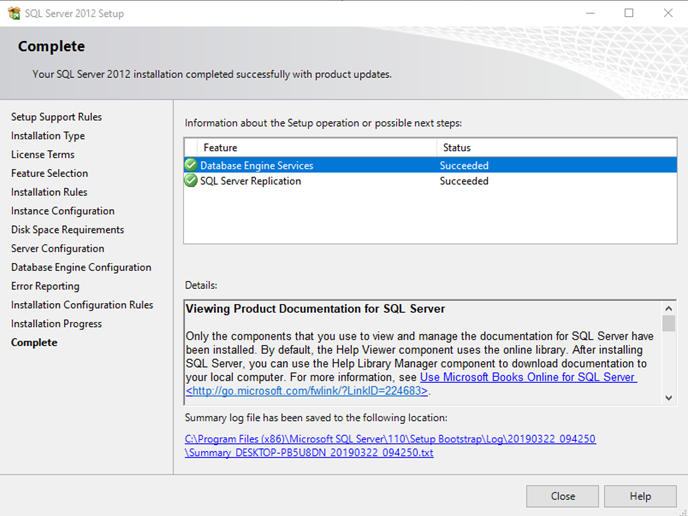Click scroll up arrow in Details box
688x516 pixels.
pos(669,308)
